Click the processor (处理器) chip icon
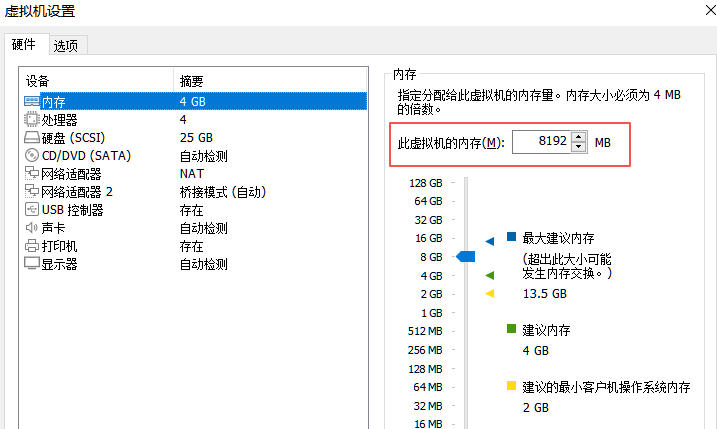The width and height of the screenshot is (717, 429). (31, 119)
